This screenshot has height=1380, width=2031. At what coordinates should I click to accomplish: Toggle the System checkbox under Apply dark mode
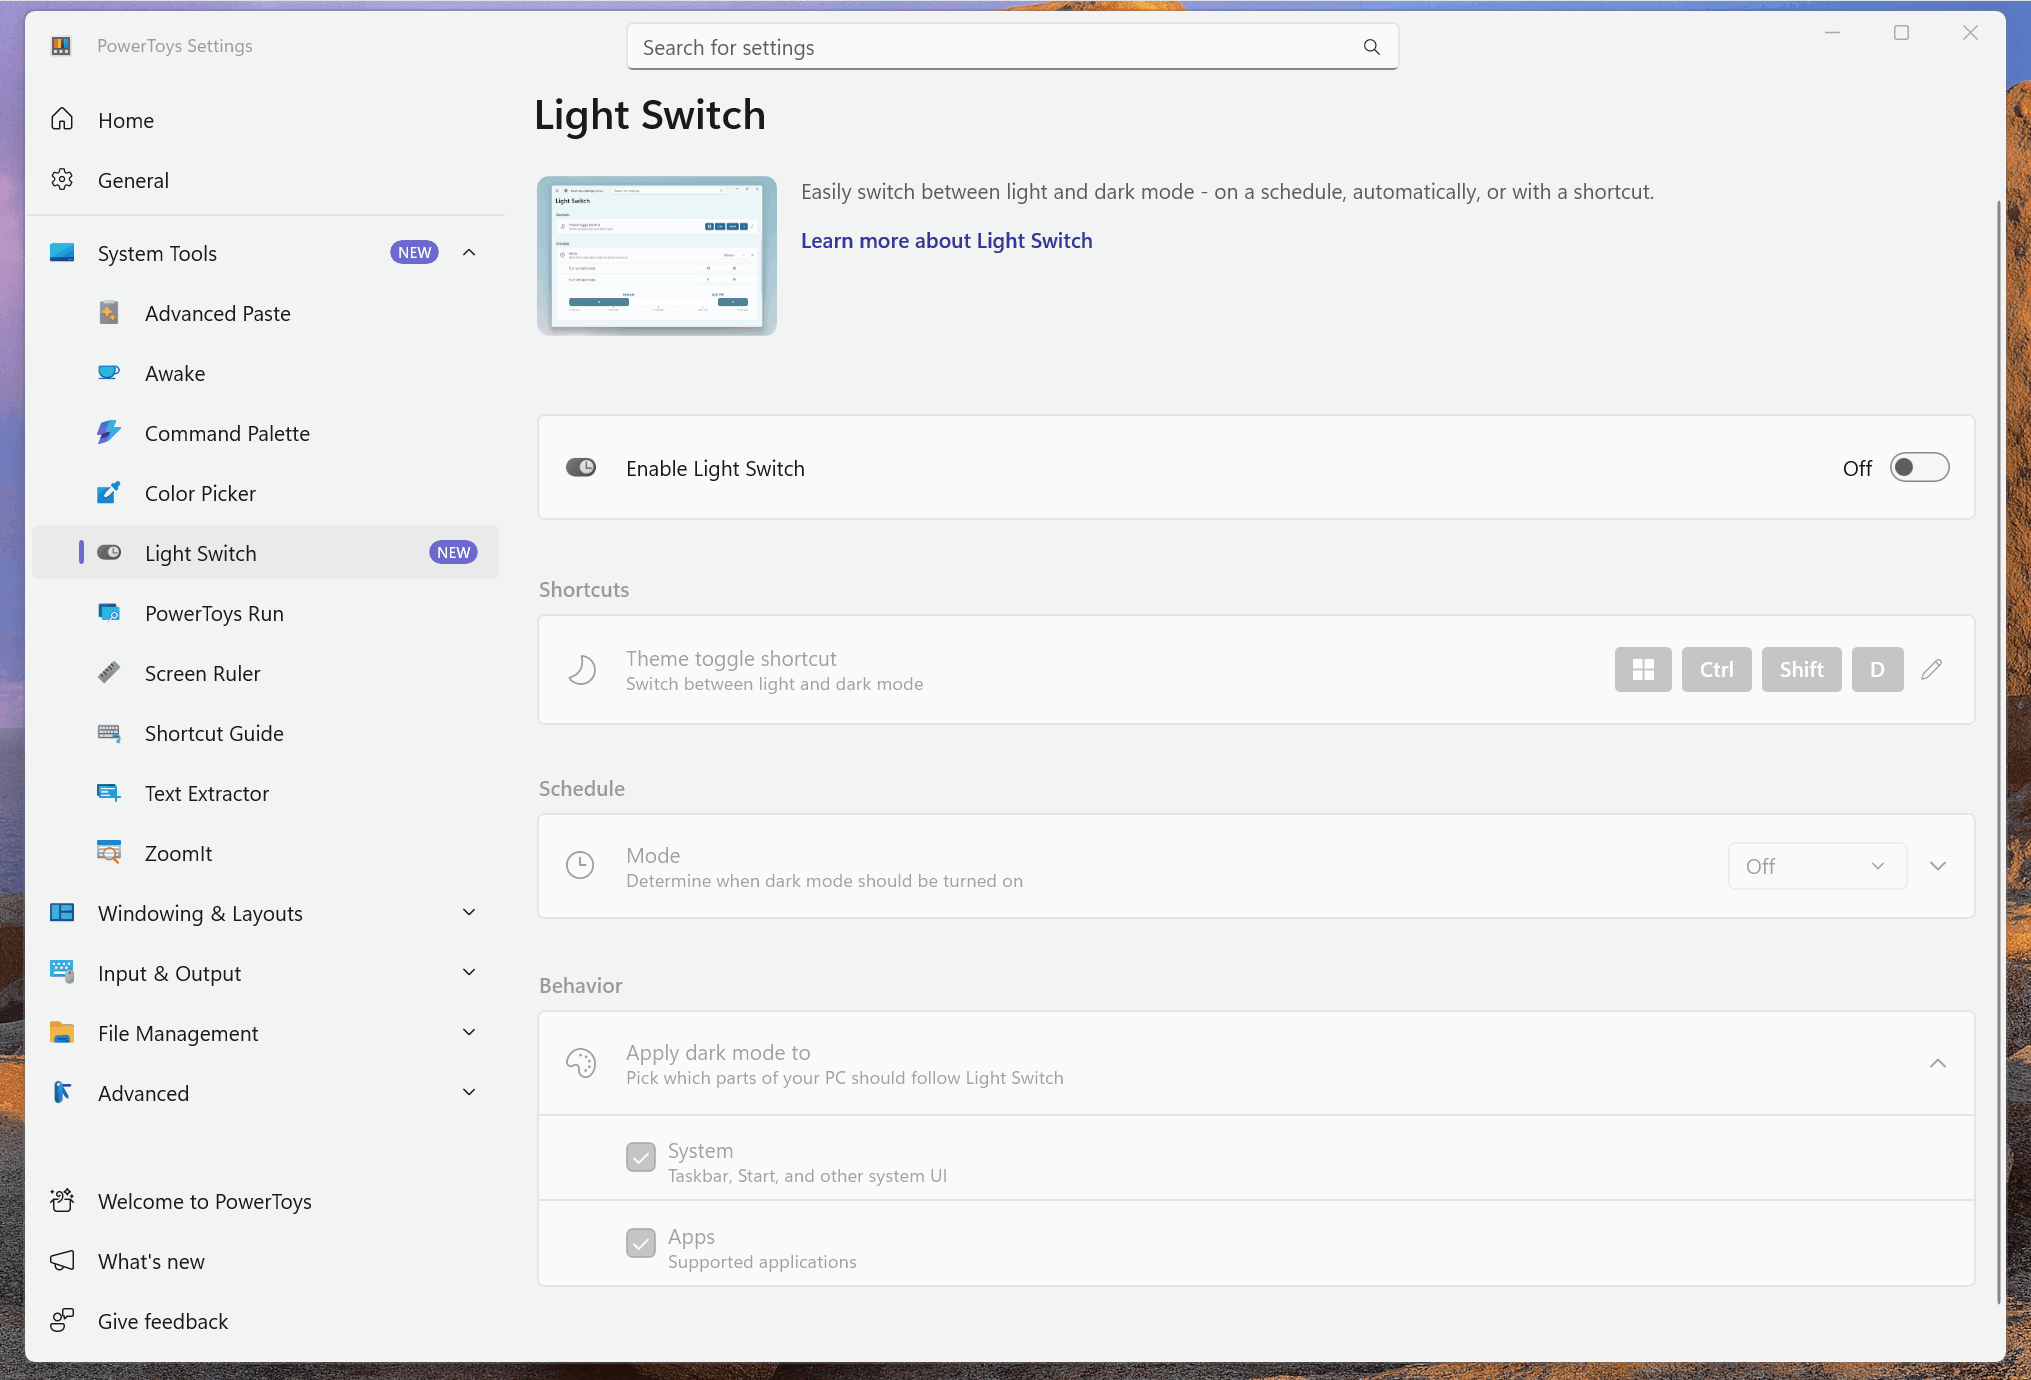click(641, 1157)
